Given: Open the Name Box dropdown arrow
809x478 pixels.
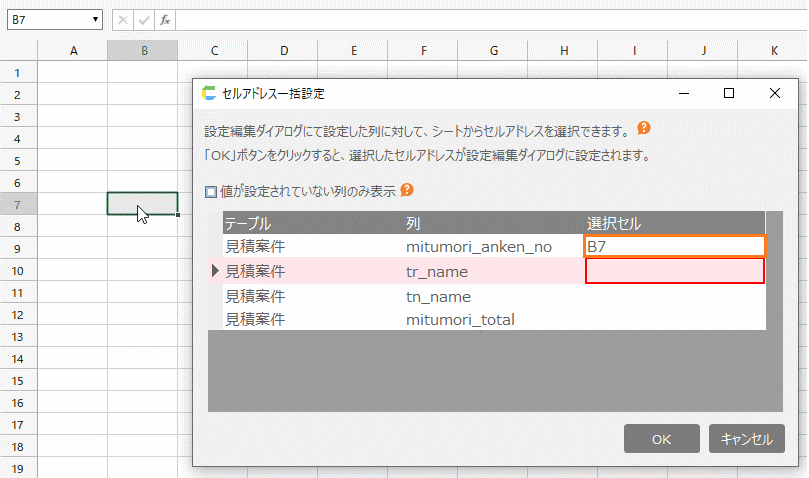Looking at the screenshot, I should (95, 20).
